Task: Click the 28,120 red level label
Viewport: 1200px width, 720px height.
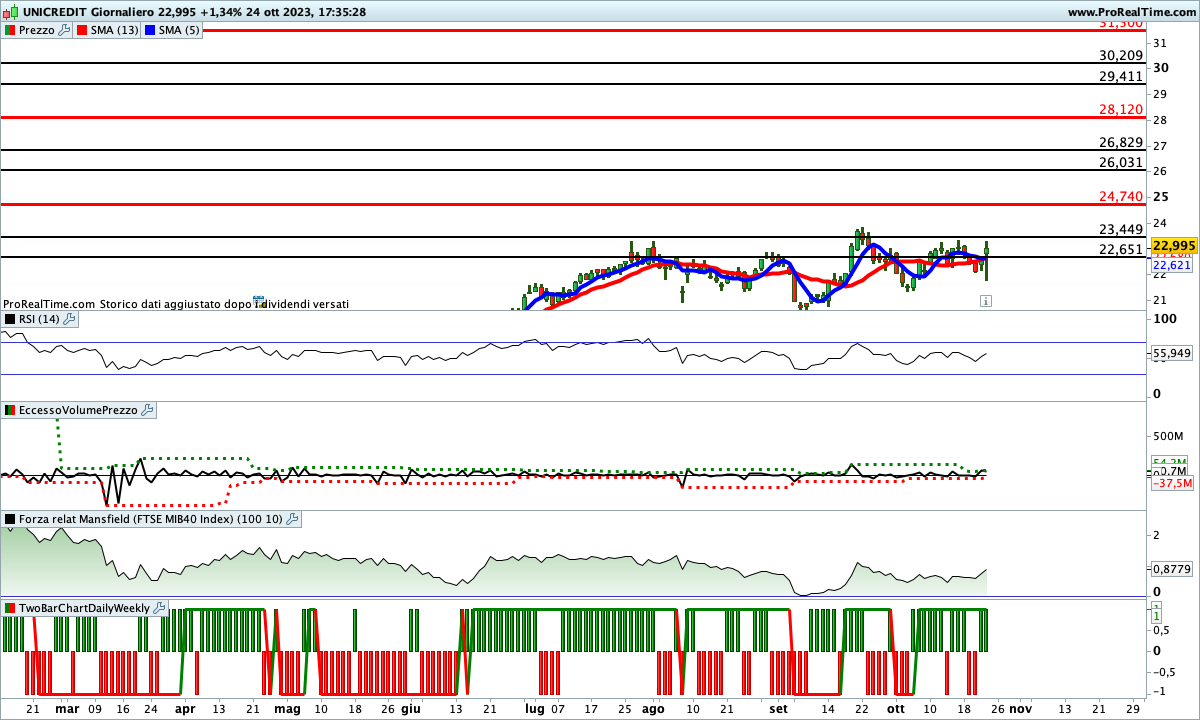Action: coord(1120,110)
